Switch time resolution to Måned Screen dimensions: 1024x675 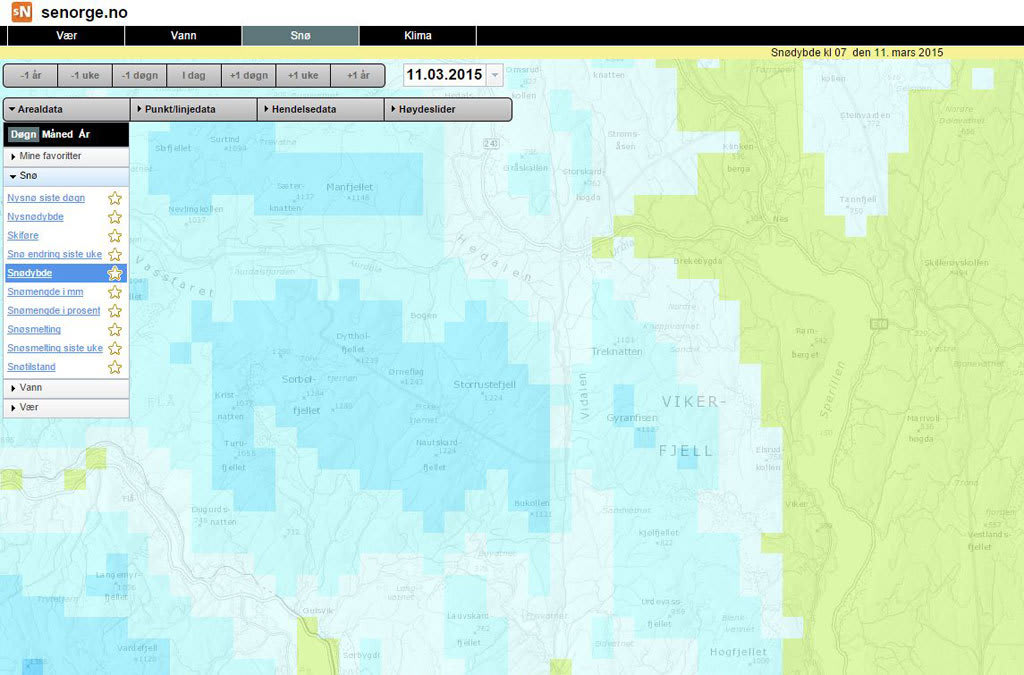click(57, 134)
